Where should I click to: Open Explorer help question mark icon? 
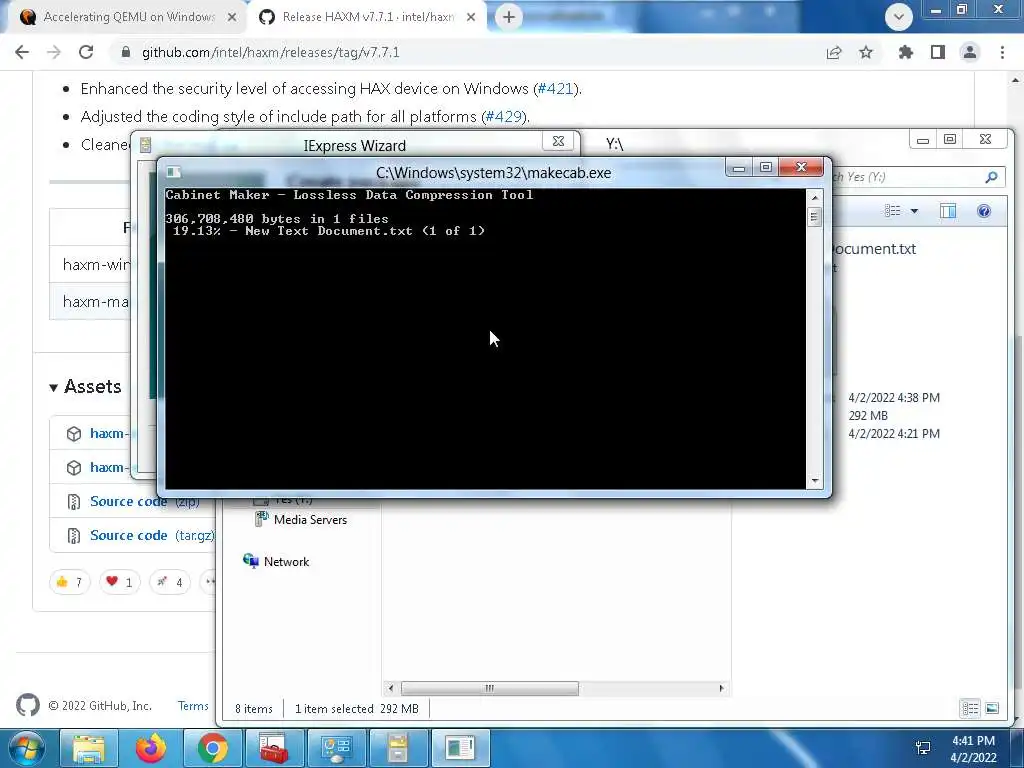point(984,210)
